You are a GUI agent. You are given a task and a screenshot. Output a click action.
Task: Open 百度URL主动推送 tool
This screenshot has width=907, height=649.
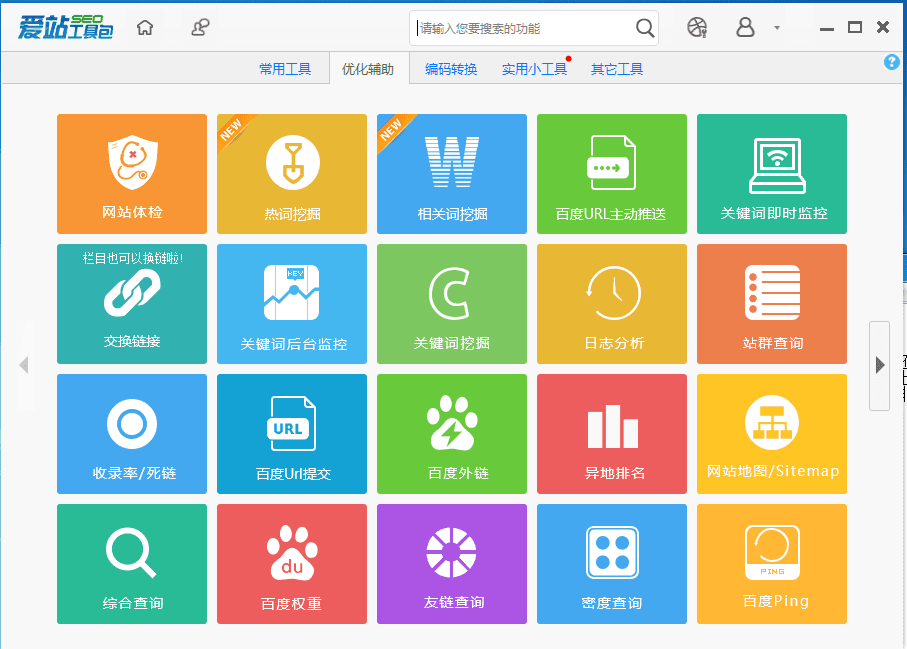coord(612,174)
